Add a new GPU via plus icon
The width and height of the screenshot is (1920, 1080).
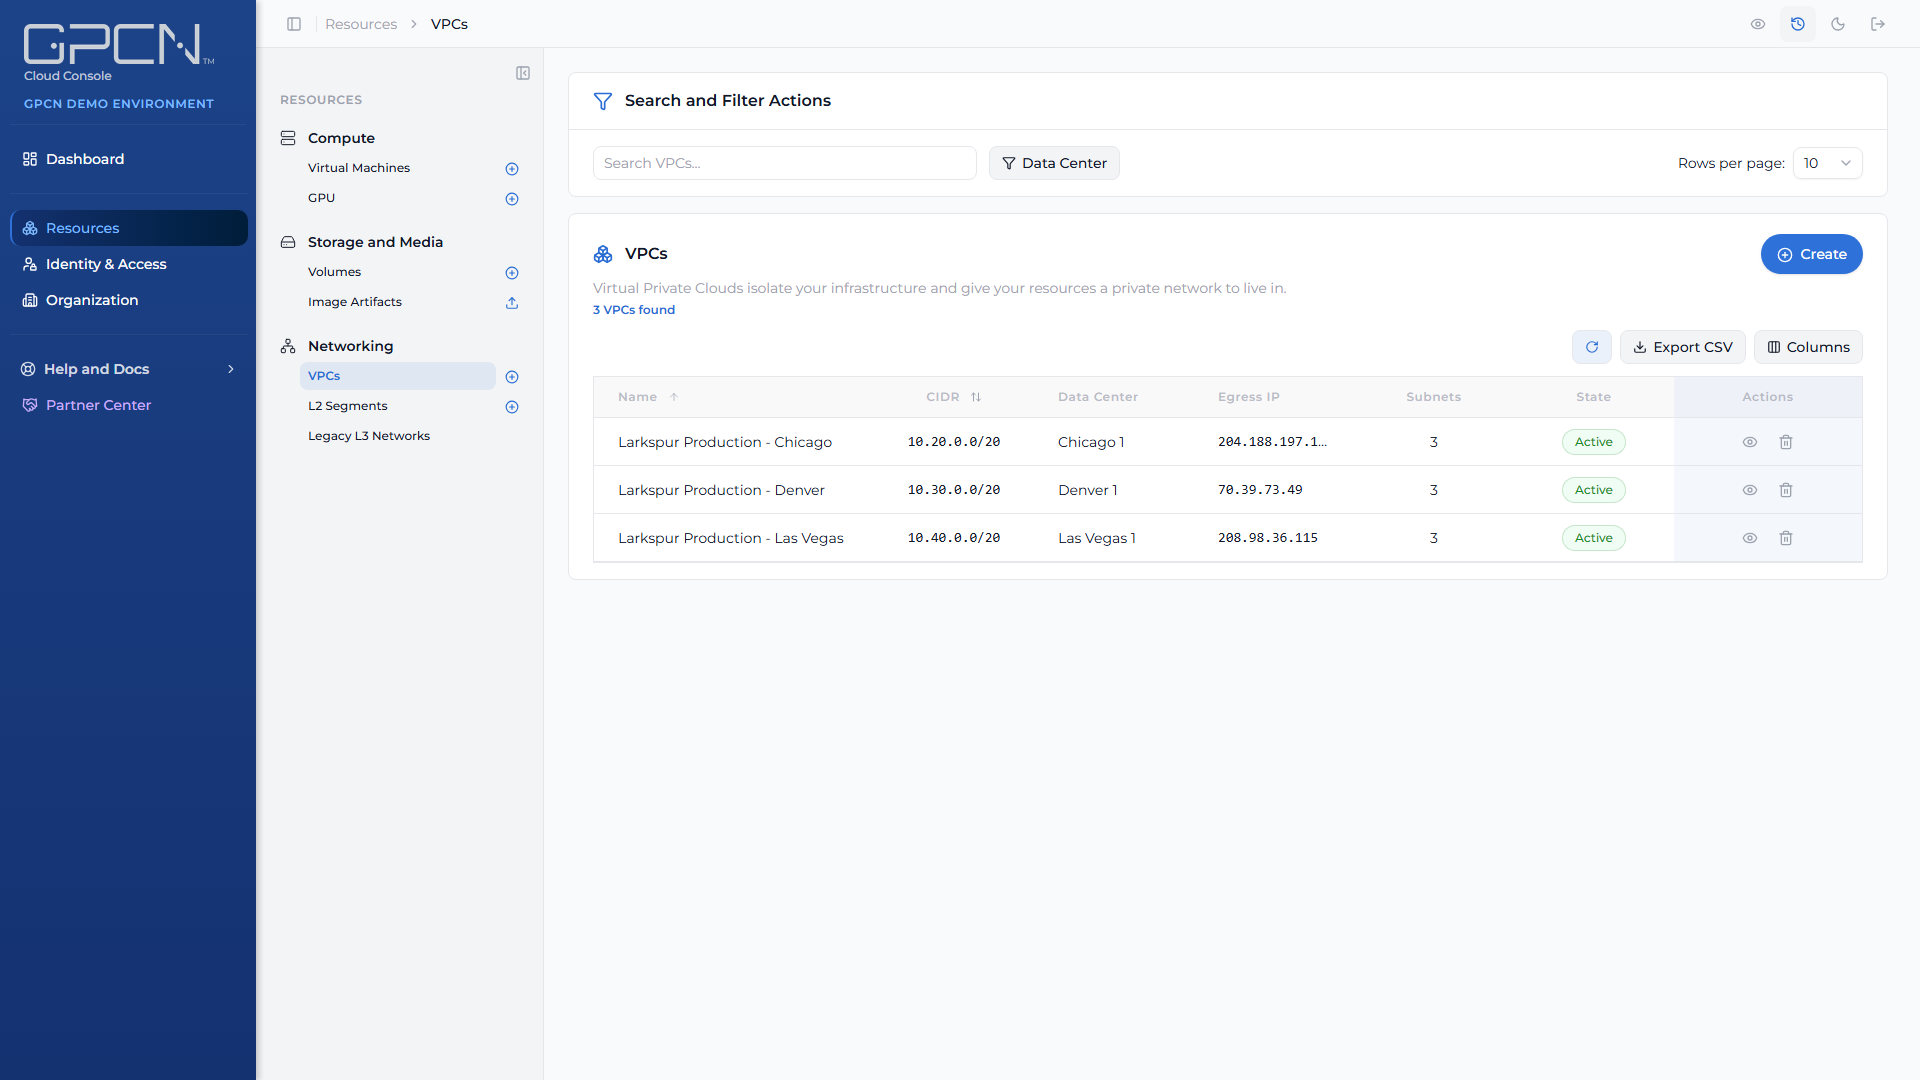click(x=512, y=199)
